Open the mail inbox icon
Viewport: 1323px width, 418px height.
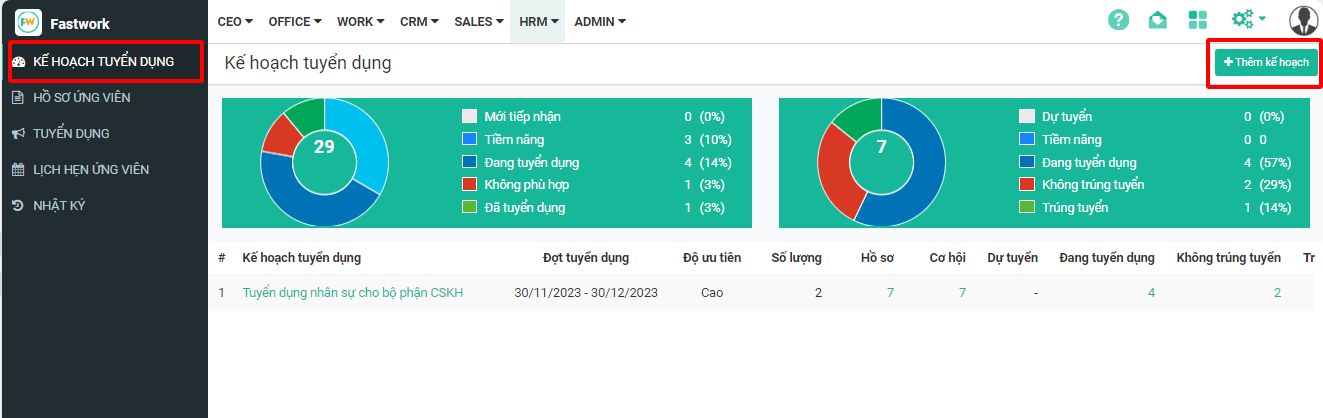click(x=1157, y=21)
